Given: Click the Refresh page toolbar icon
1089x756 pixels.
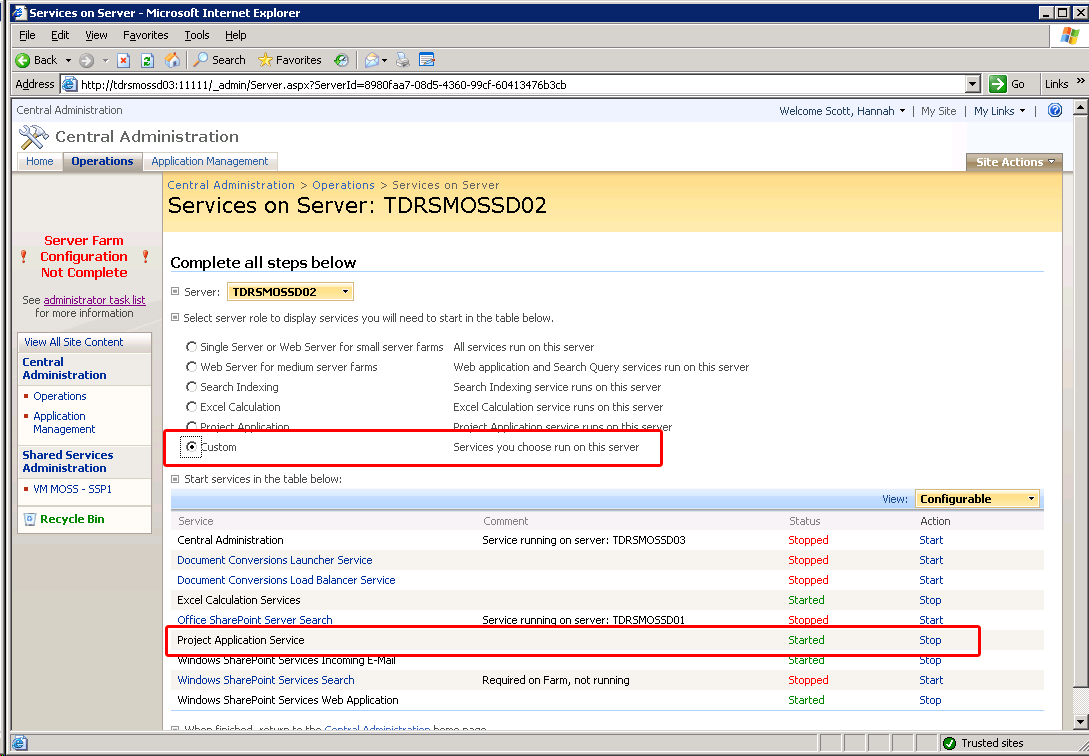Looking at the screenshot, I should (147, 60).
